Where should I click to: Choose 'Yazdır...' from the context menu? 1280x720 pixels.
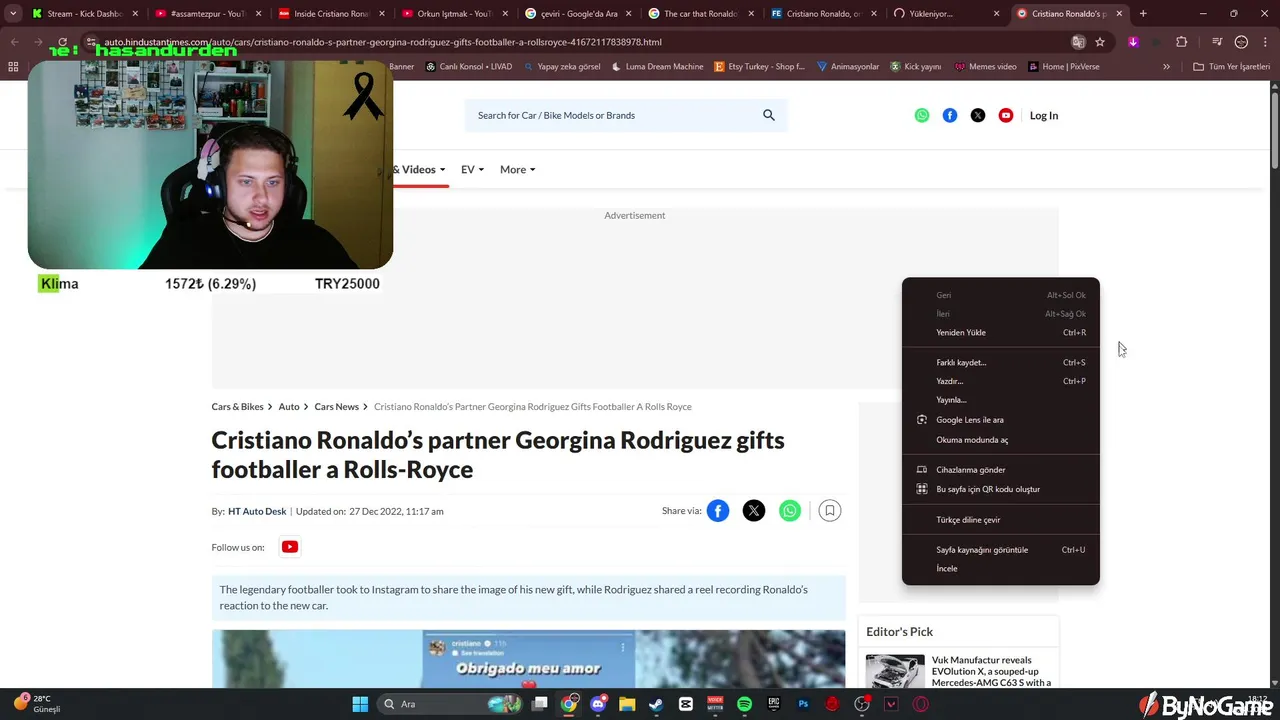click(1000, 381)
